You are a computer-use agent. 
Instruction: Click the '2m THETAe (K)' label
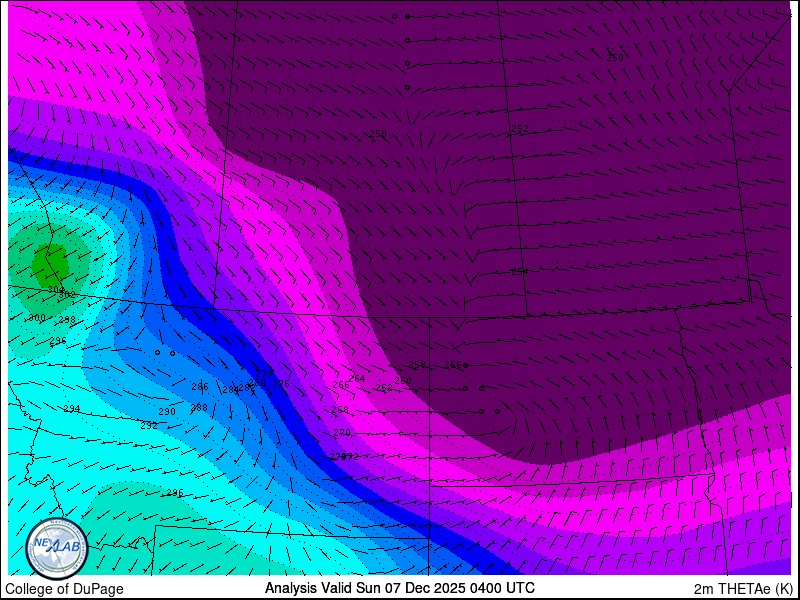(743, 589)
